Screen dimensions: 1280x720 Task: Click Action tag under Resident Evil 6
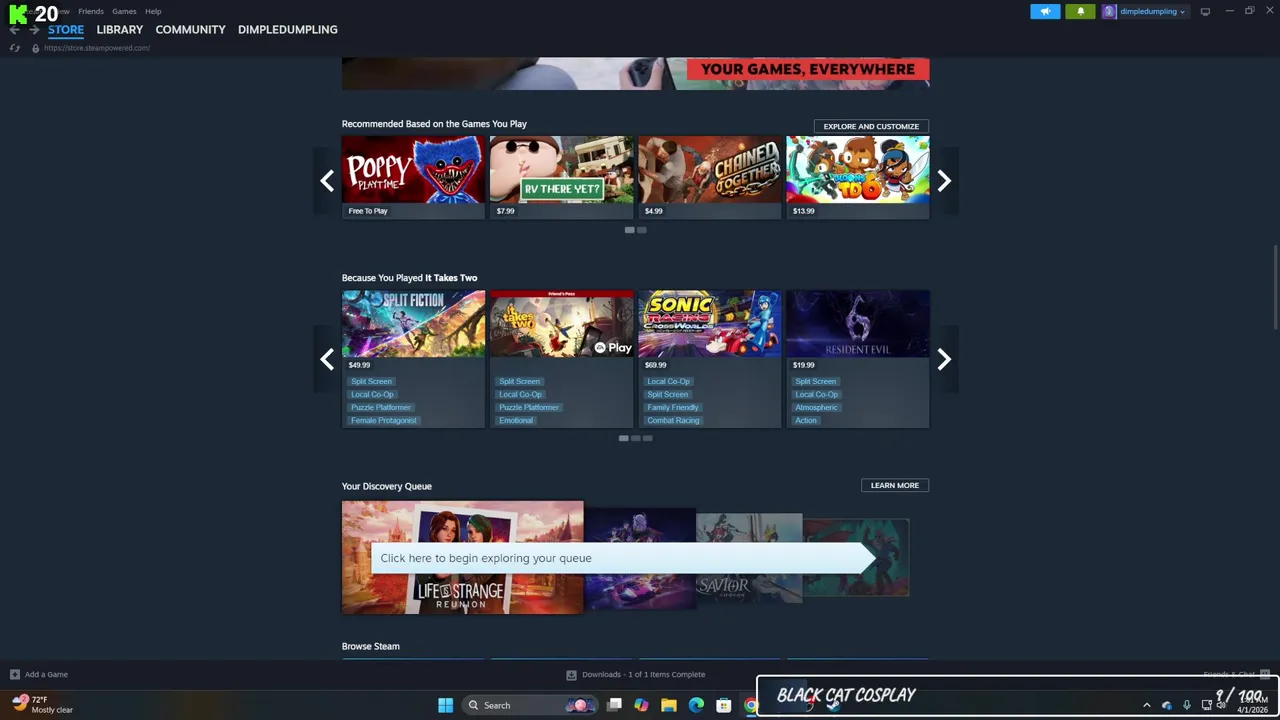coord(806,421)
